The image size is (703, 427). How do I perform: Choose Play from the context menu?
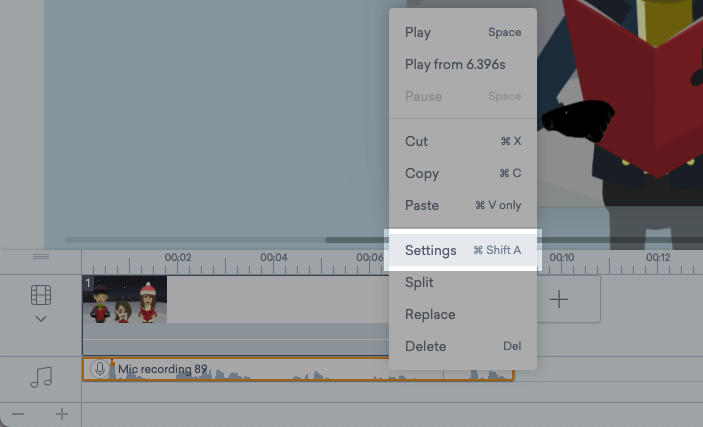point(418,32)
